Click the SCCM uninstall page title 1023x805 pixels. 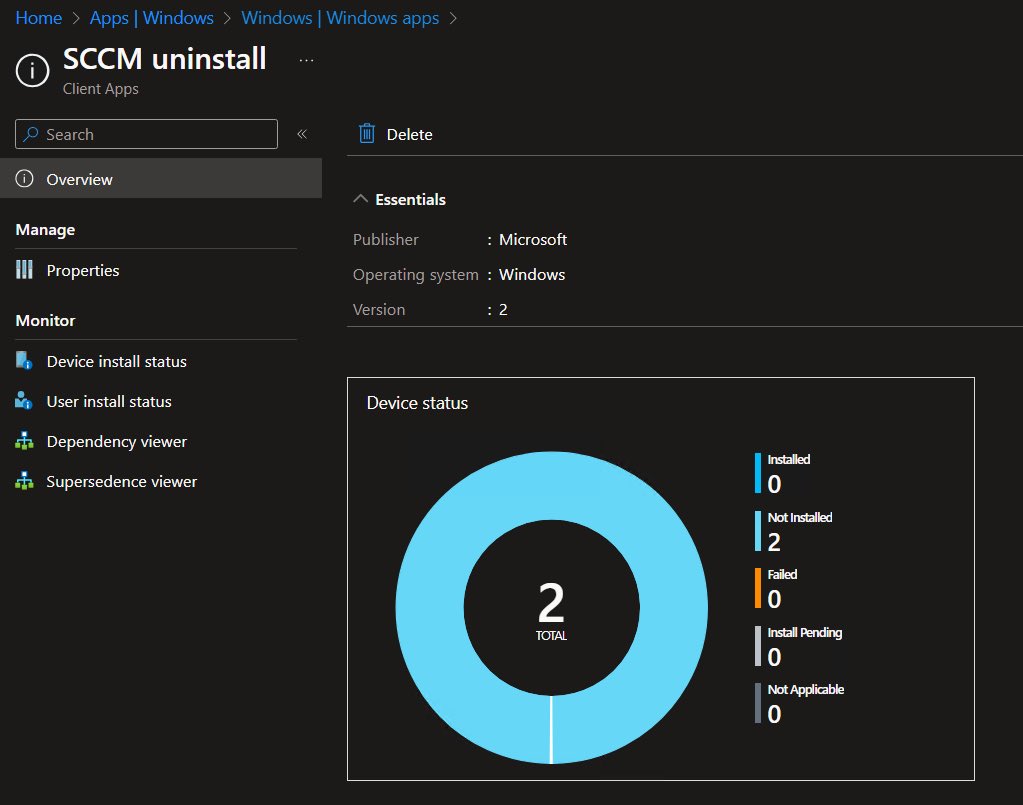164,59
